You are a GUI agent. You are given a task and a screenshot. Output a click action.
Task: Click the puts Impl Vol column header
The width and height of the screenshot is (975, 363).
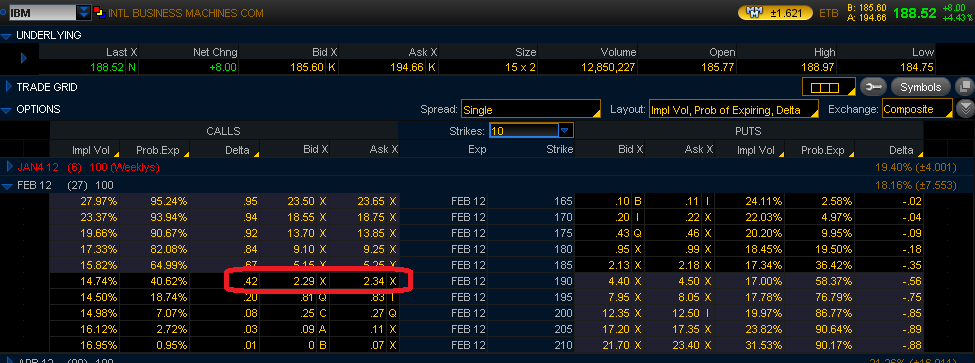(755, 149)
